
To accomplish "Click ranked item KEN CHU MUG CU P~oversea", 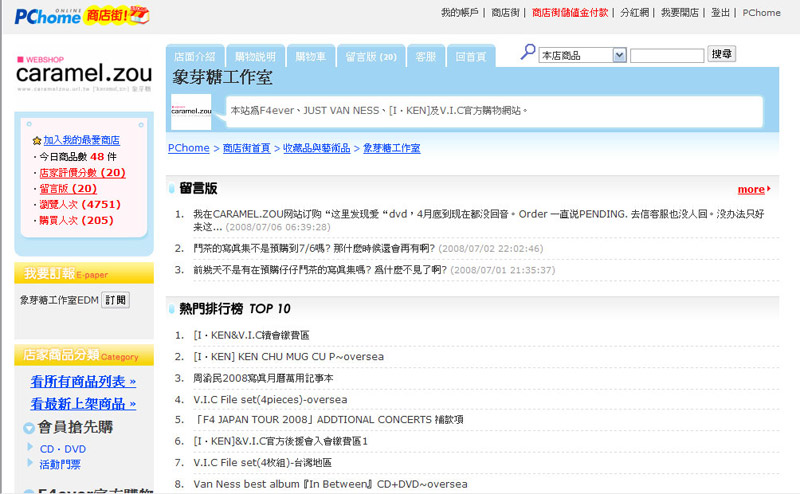I will [x=288, y=357].
